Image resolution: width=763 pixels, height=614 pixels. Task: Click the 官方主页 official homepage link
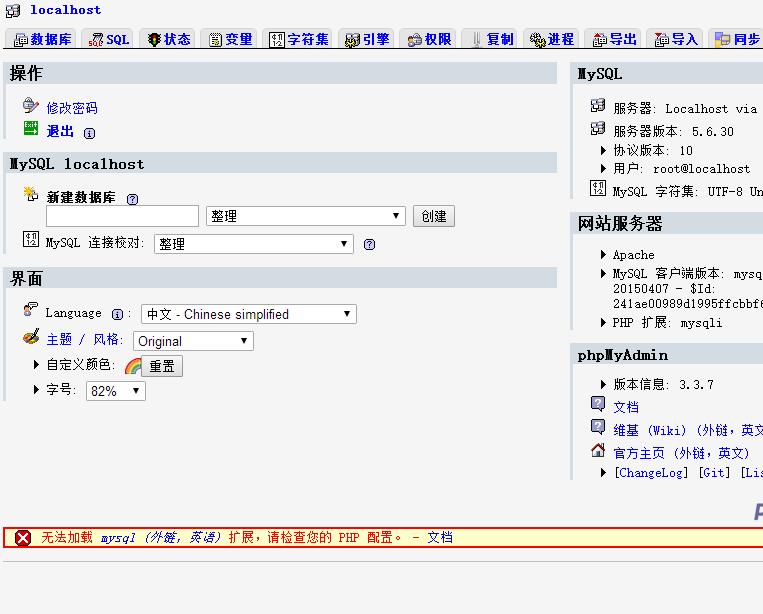tap(681, 453)
